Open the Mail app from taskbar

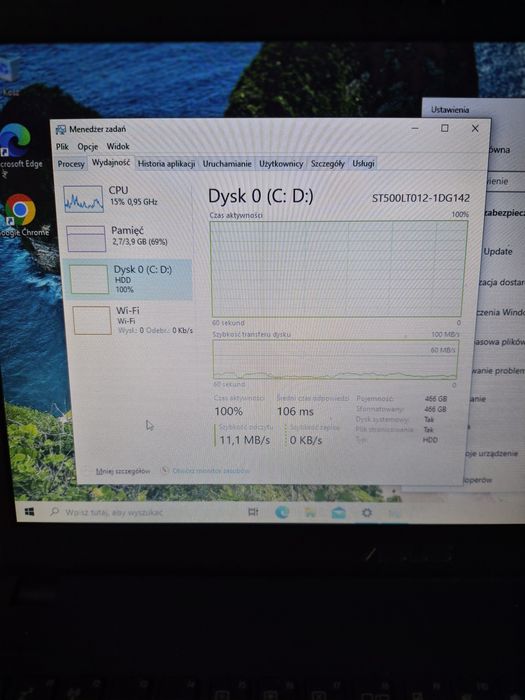coord(338,513)
